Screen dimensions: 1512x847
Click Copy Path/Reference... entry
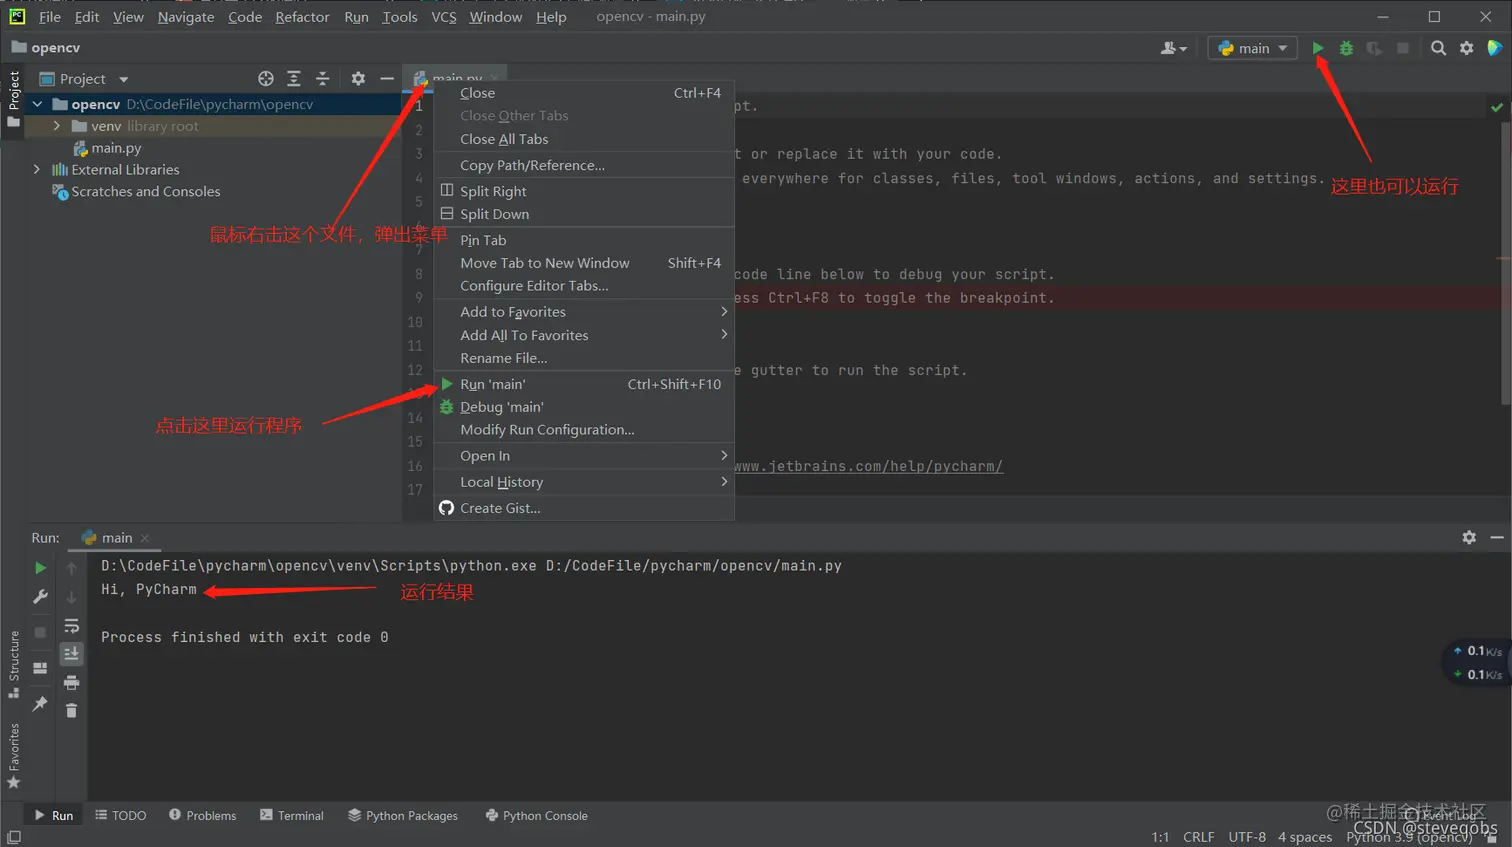point(585,165)
